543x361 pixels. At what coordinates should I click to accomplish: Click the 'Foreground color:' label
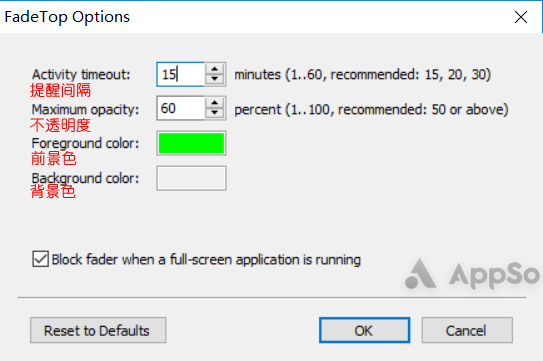click(85, 143)
